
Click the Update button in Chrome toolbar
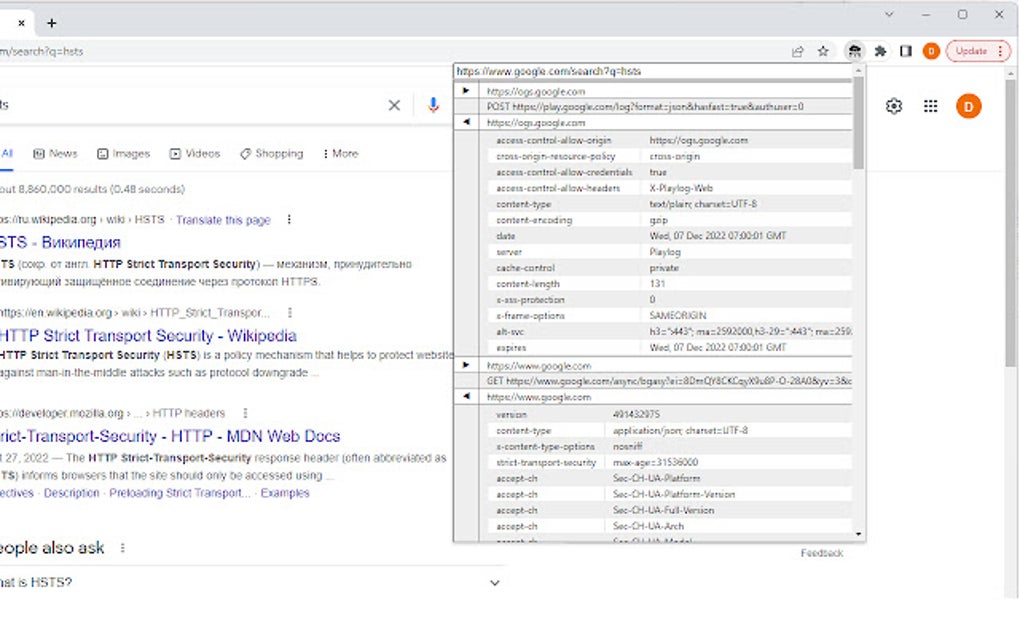[978, 51]
